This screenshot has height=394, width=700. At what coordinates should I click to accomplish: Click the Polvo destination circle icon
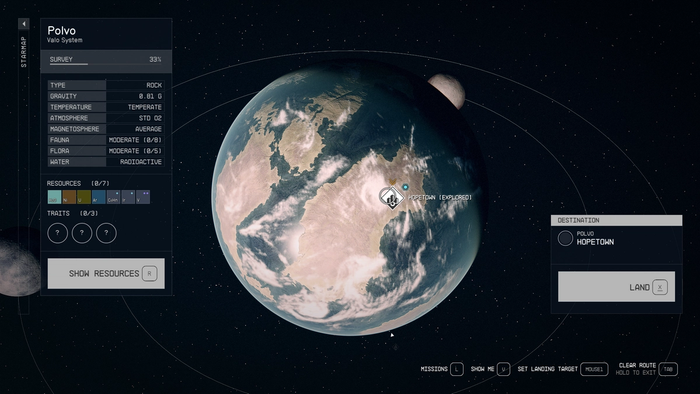565,238
